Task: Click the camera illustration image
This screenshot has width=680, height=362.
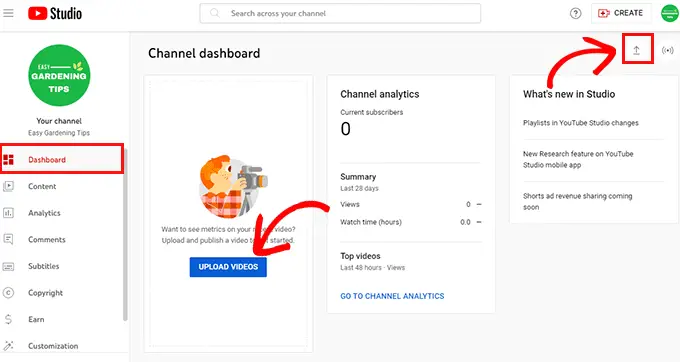Action: pos(233,186)
